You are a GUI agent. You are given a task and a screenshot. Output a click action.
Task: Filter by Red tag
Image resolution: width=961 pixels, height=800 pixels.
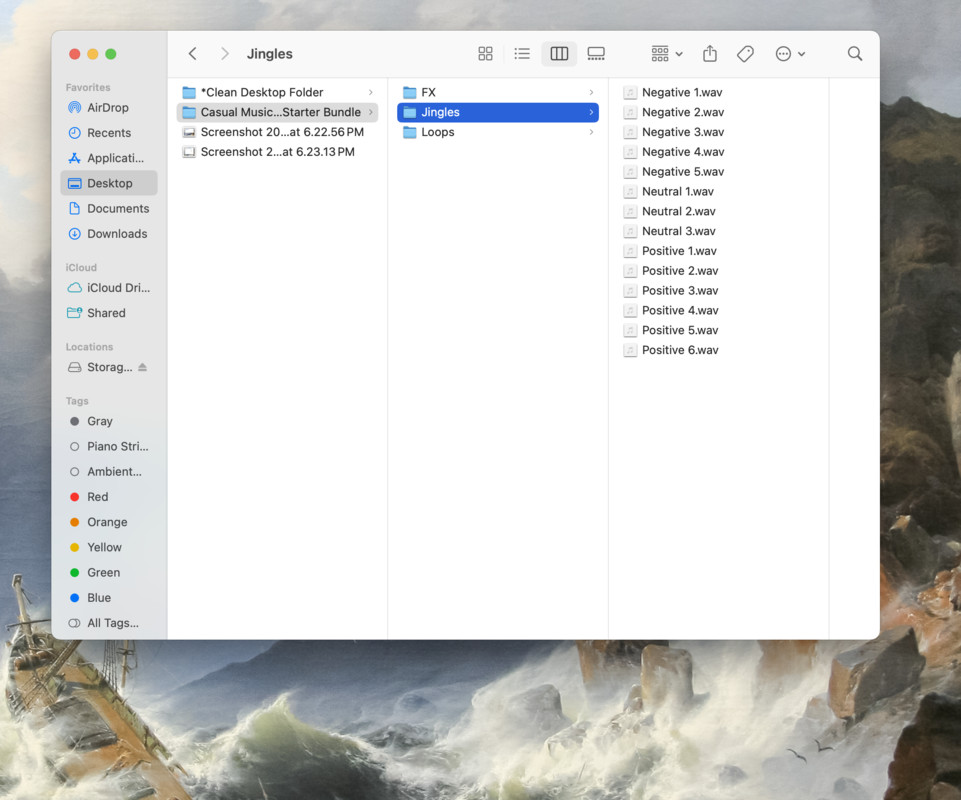pos(109,497)
